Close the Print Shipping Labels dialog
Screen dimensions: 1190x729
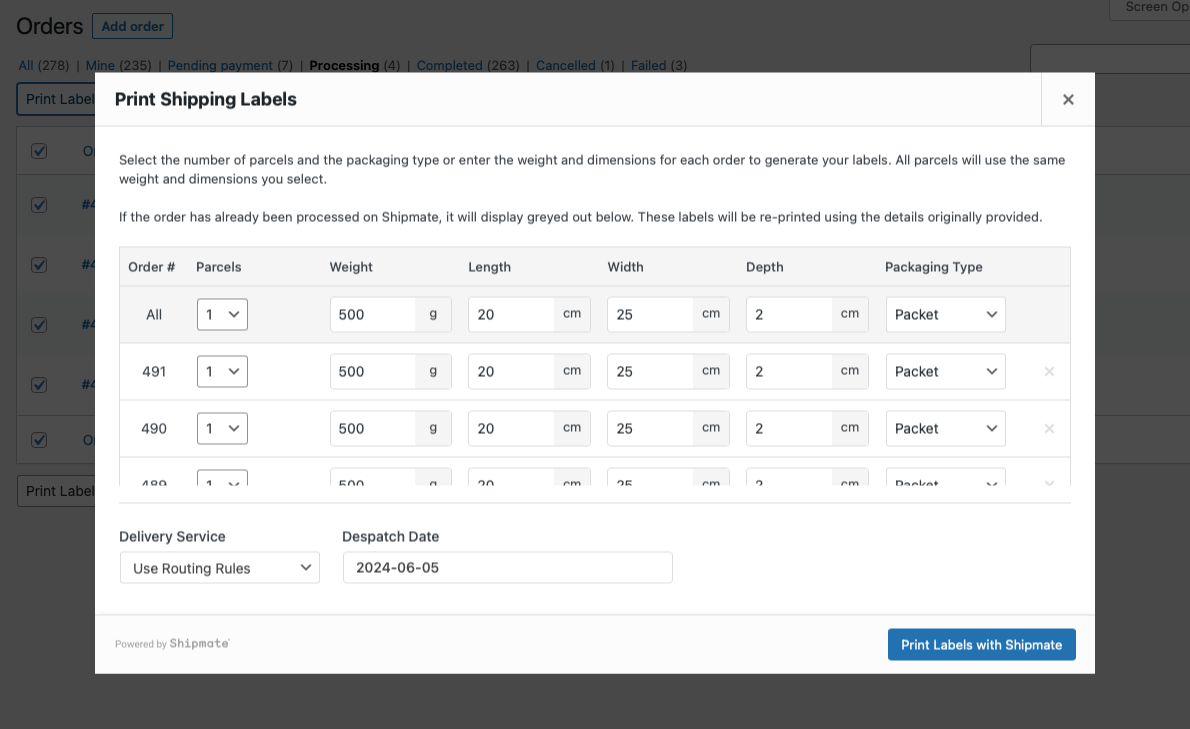click(1068, 99)
